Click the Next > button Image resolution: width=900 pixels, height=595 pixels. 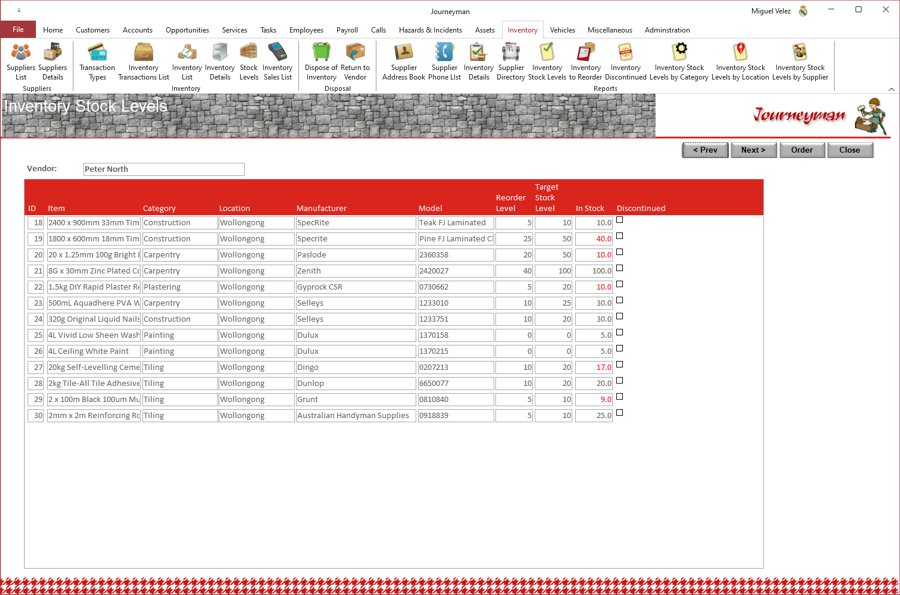click(753, 150)
